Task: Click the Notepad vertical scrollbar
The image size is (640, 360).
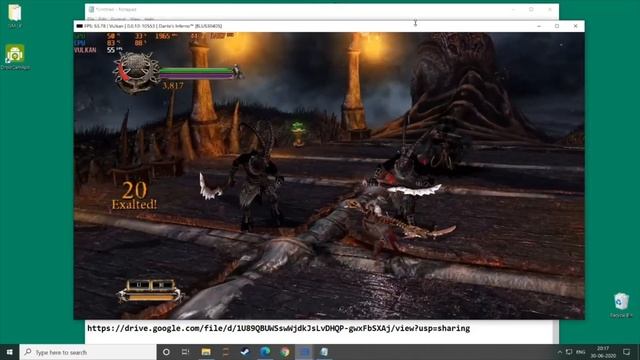Action: coord(556,331)
